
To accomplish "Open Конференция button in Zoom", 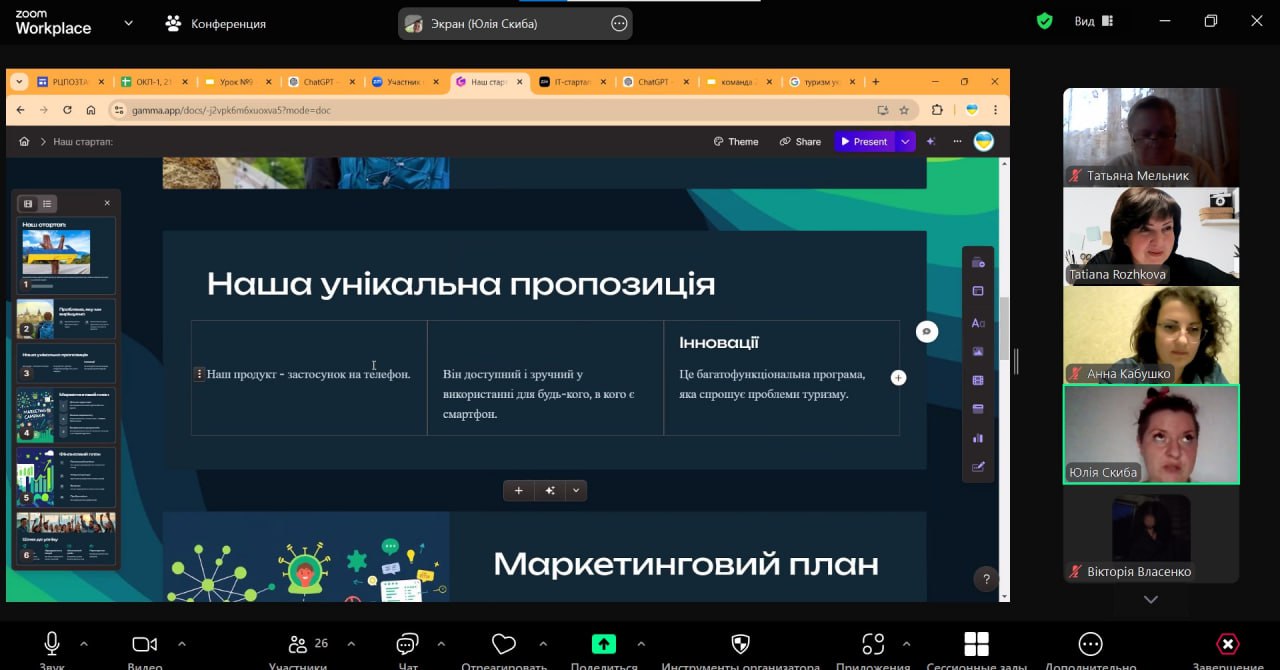I will pos(216,23).
